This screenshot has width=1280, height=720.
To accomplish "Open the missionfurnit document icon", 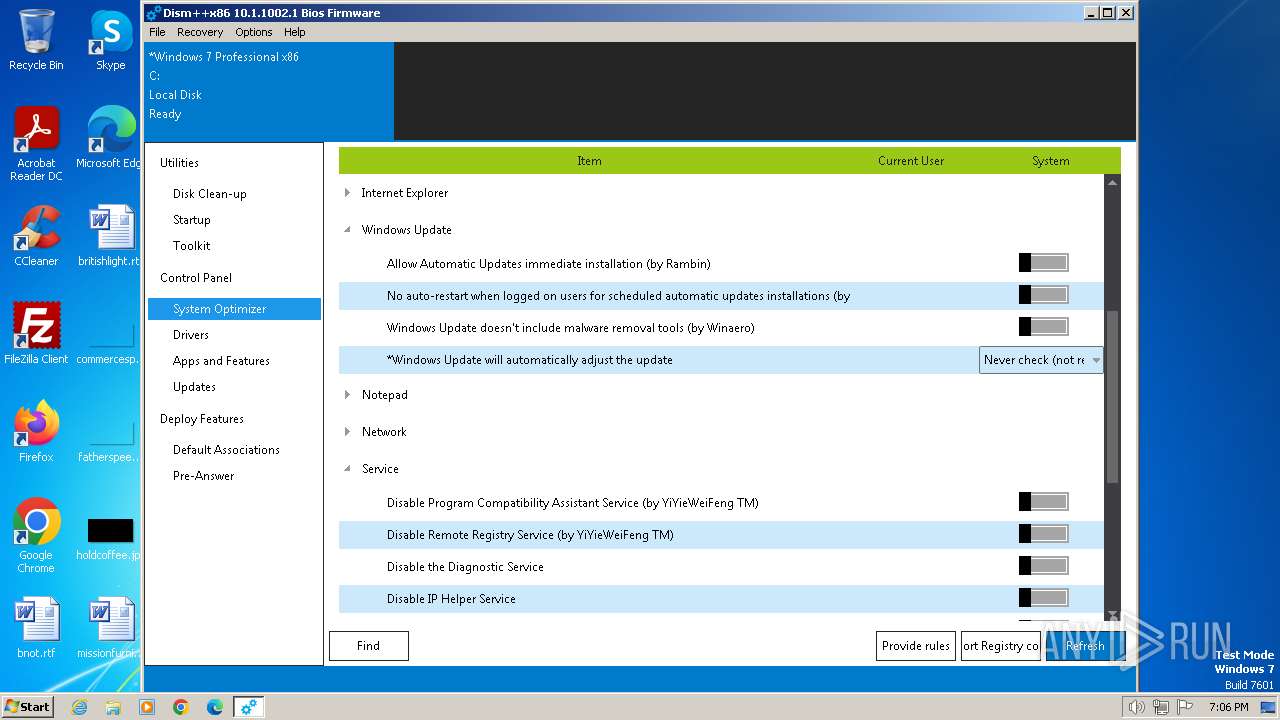I will [111, 628].
